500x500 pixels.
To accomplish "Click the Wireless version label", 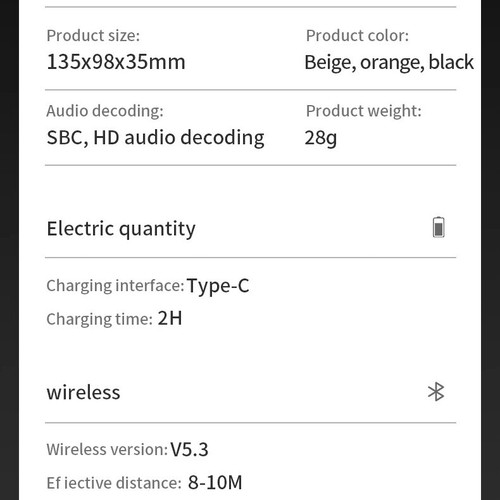I will point(107,450).
